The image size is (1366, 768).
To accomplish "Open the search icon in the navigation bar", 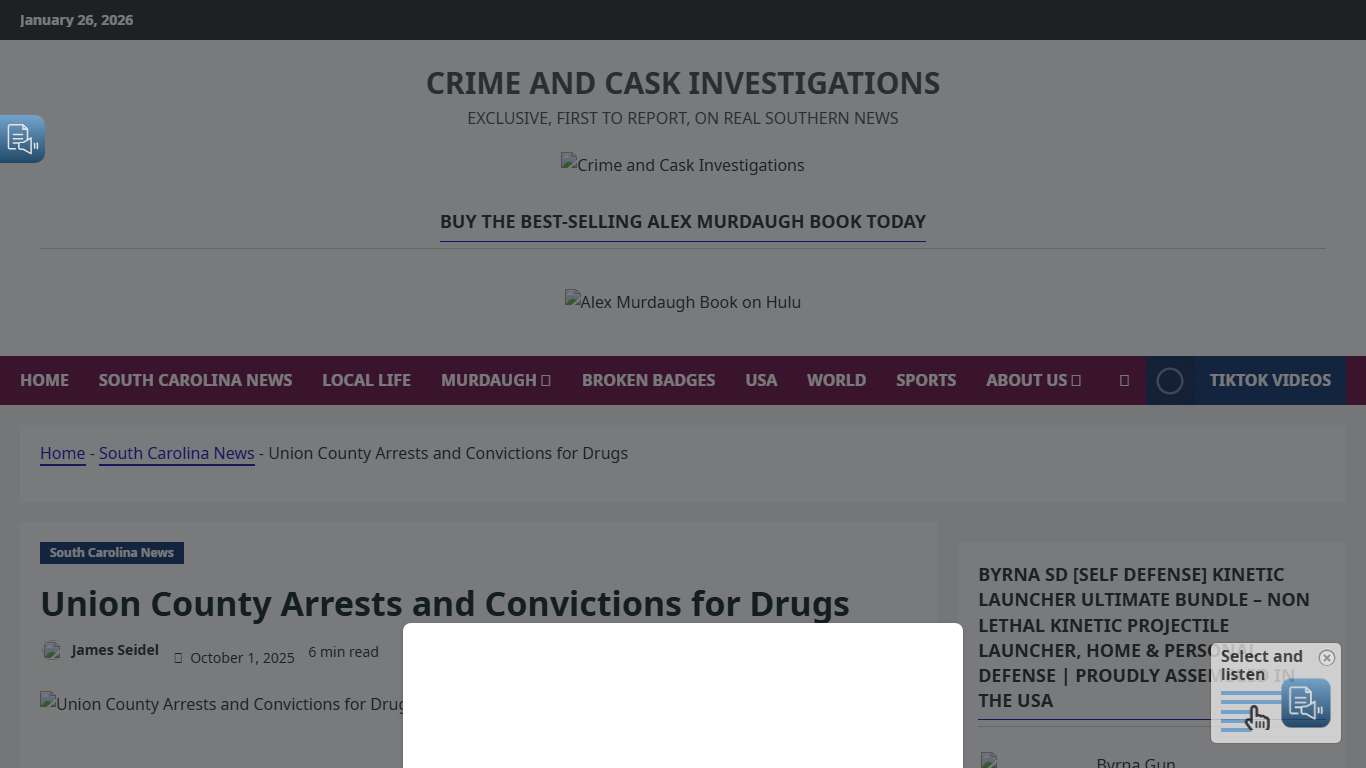I will pos(1123,380).
